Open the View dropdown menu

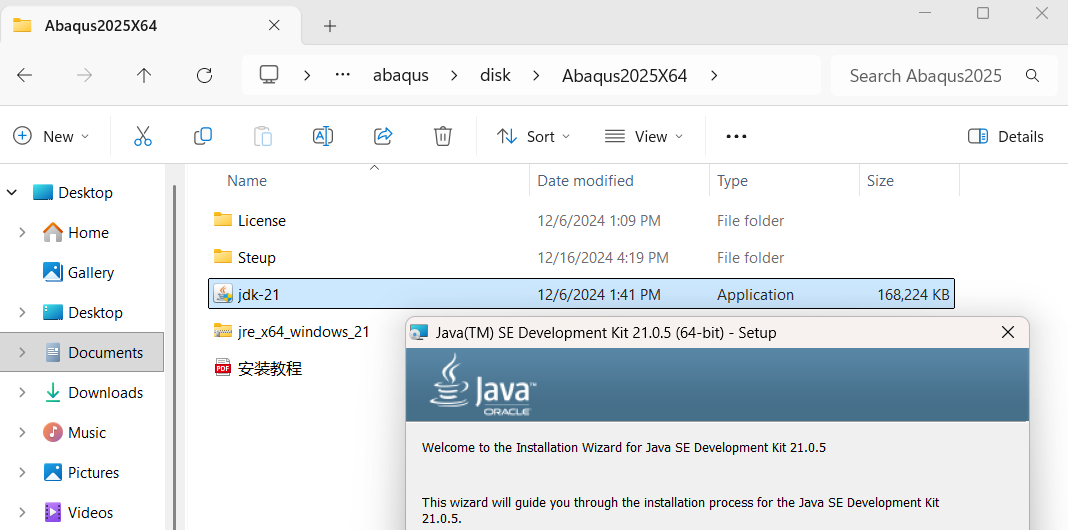[644, 136]
